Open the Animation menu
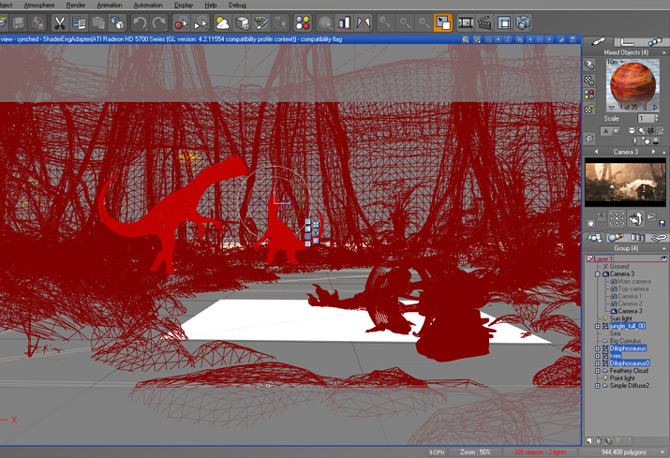670x458 pixels. coord(109,5)
